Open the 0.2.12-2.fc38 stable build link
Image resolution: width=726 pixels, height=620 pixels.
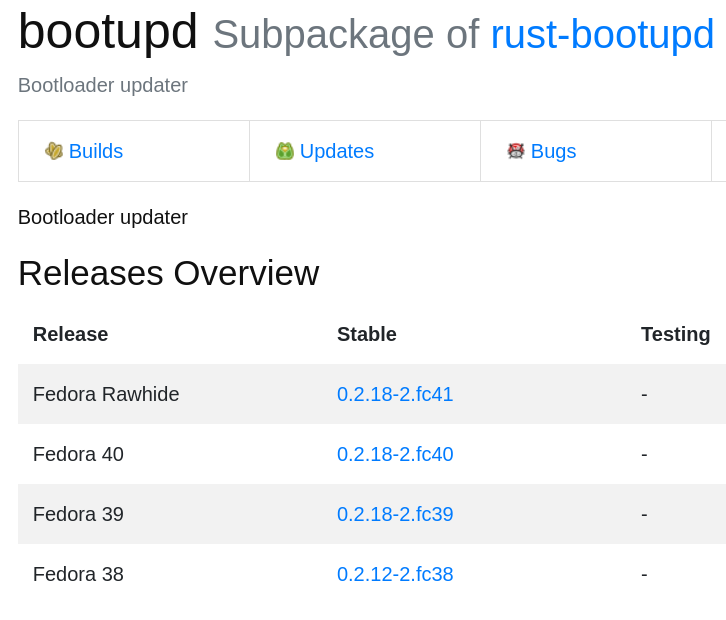coord(395,574)
